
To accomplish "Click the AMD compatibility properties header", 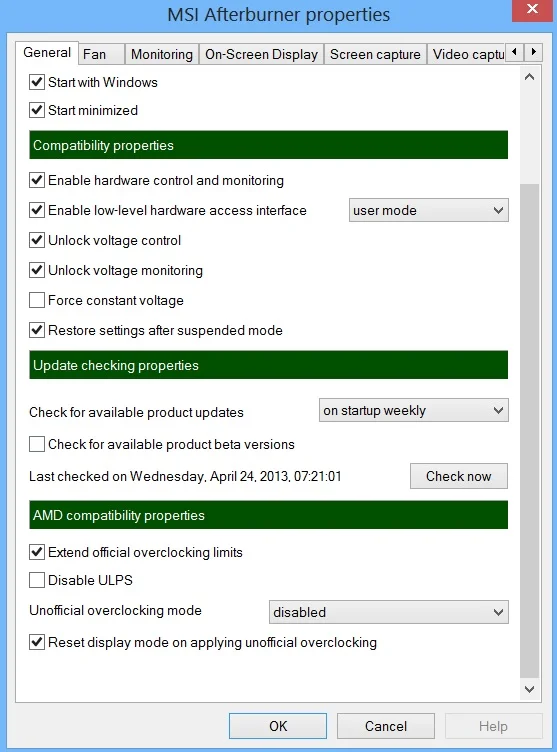I will (268, 515).
